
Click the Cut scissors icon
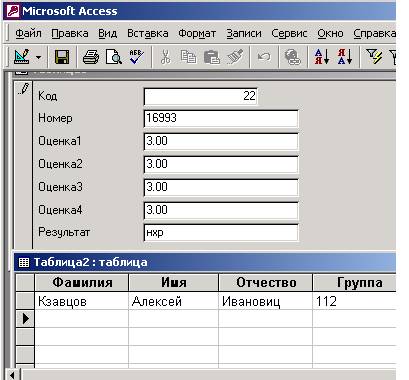165,57
